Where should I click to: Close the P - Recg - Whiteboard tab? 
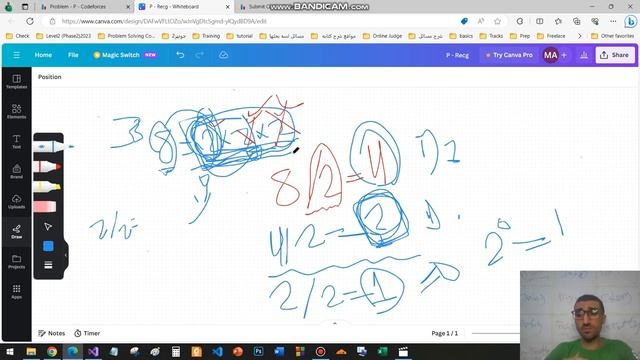228,7
